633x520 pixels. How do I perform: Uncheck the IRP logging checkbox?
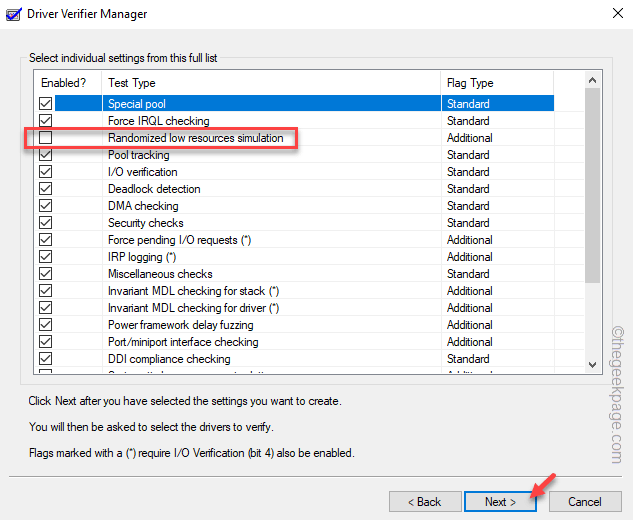click(45, 257)
